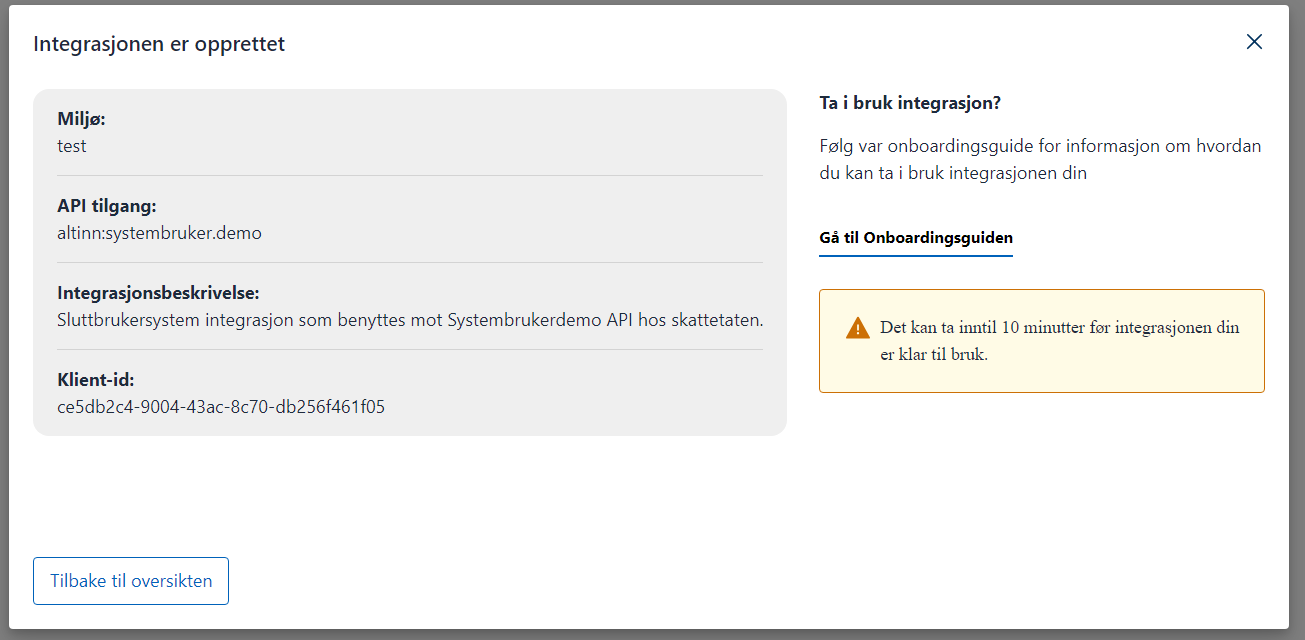Open the Gå til Onboardingsguiden link

point(915,238)
